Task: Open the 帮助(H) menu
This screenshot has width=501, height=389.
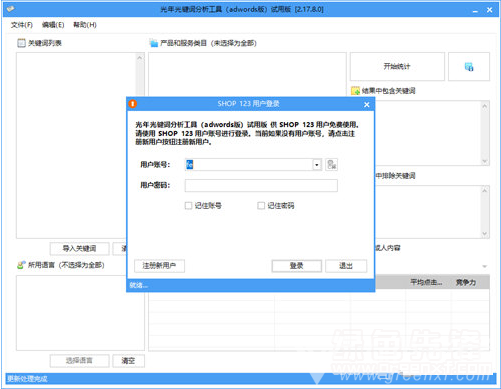Action: tap(85, 25)
